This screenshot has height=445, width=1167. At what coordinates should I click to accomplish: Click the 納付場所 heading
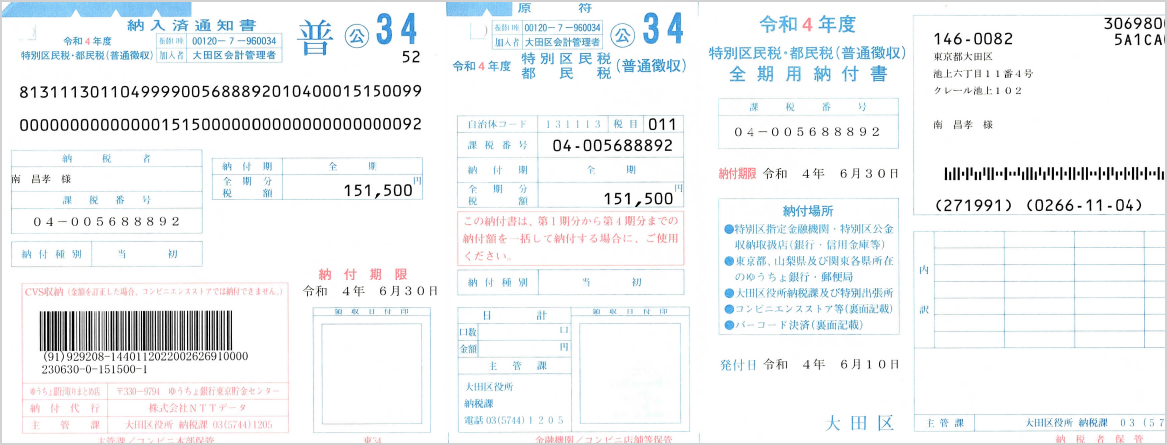tap(808, 211)
